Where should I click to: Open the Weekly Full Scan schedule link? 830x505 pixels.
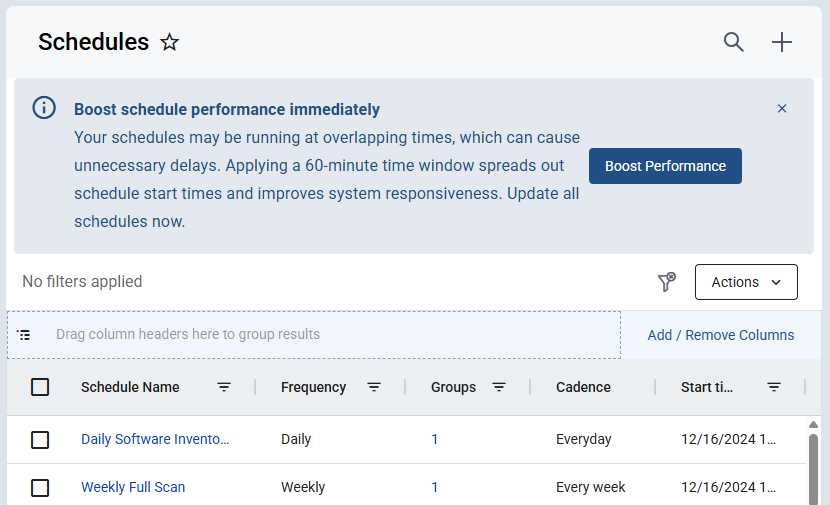(133, 487)
